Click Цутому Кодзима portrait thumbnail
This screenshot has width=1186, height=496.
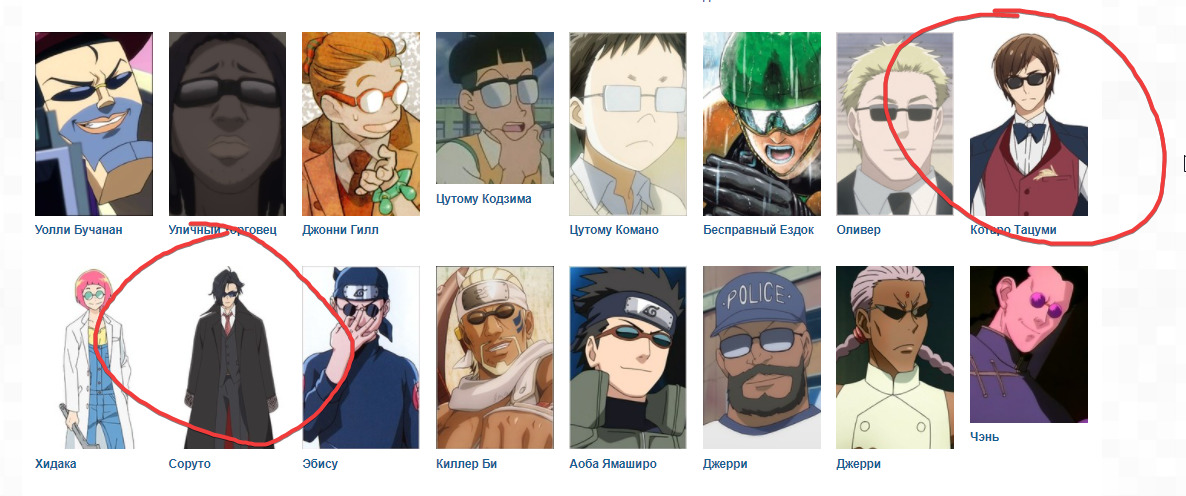(x=495, y=107)
